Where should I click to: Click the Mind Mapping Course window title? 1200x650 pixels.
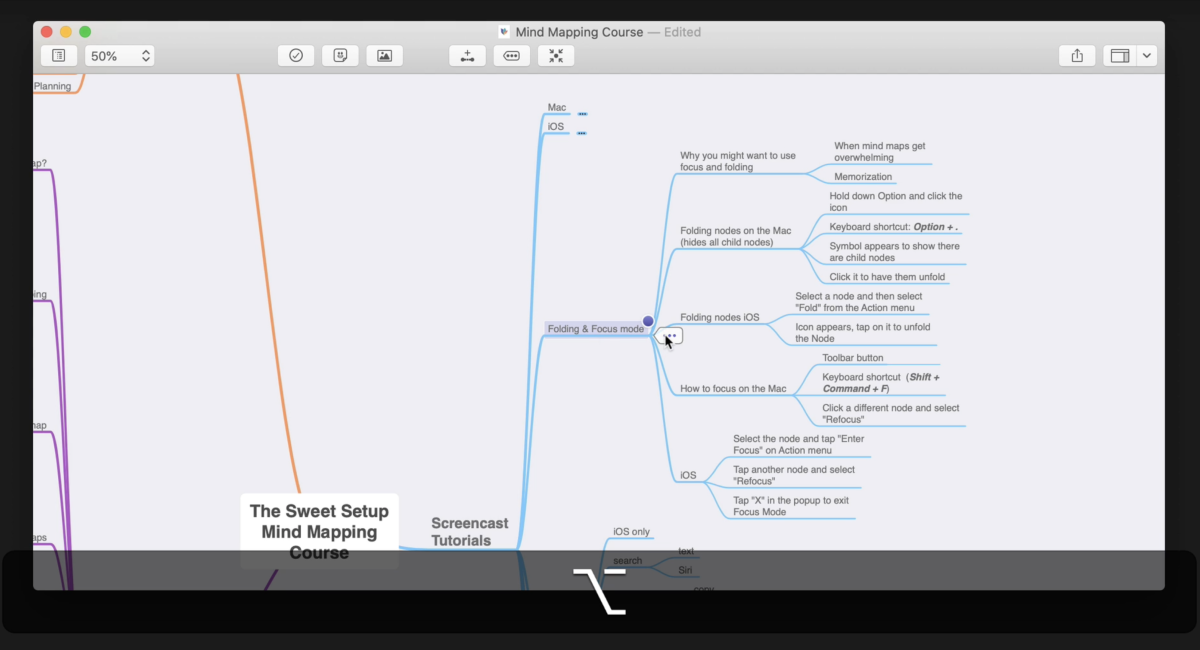pos(580,32)
